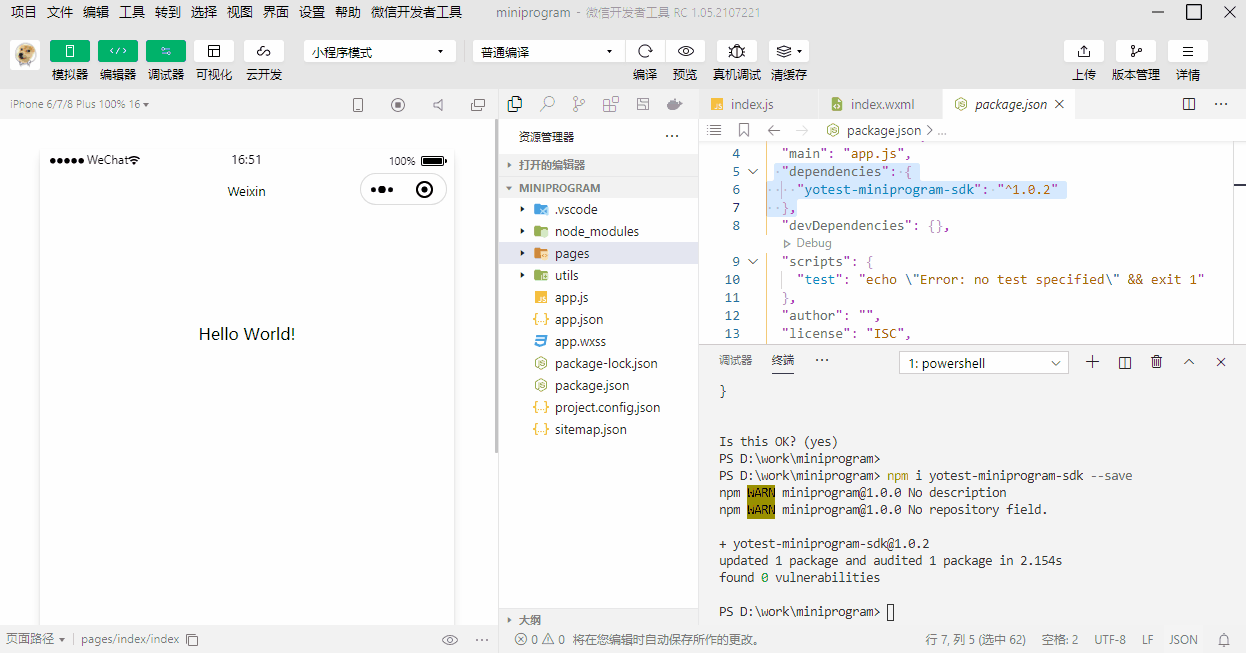Viewport: 1246px width, 653px height.
Task: Open the Details (详情) button
Action: click(x=1188, y=51)
